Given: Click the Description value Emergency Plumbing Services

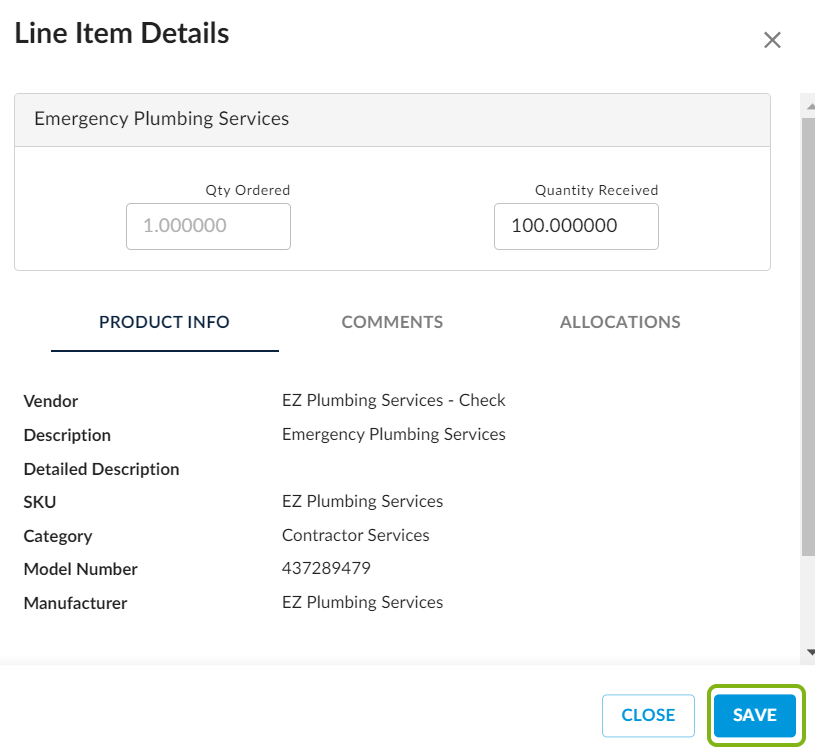Looking at the screenshot, I should click(394, 434).
